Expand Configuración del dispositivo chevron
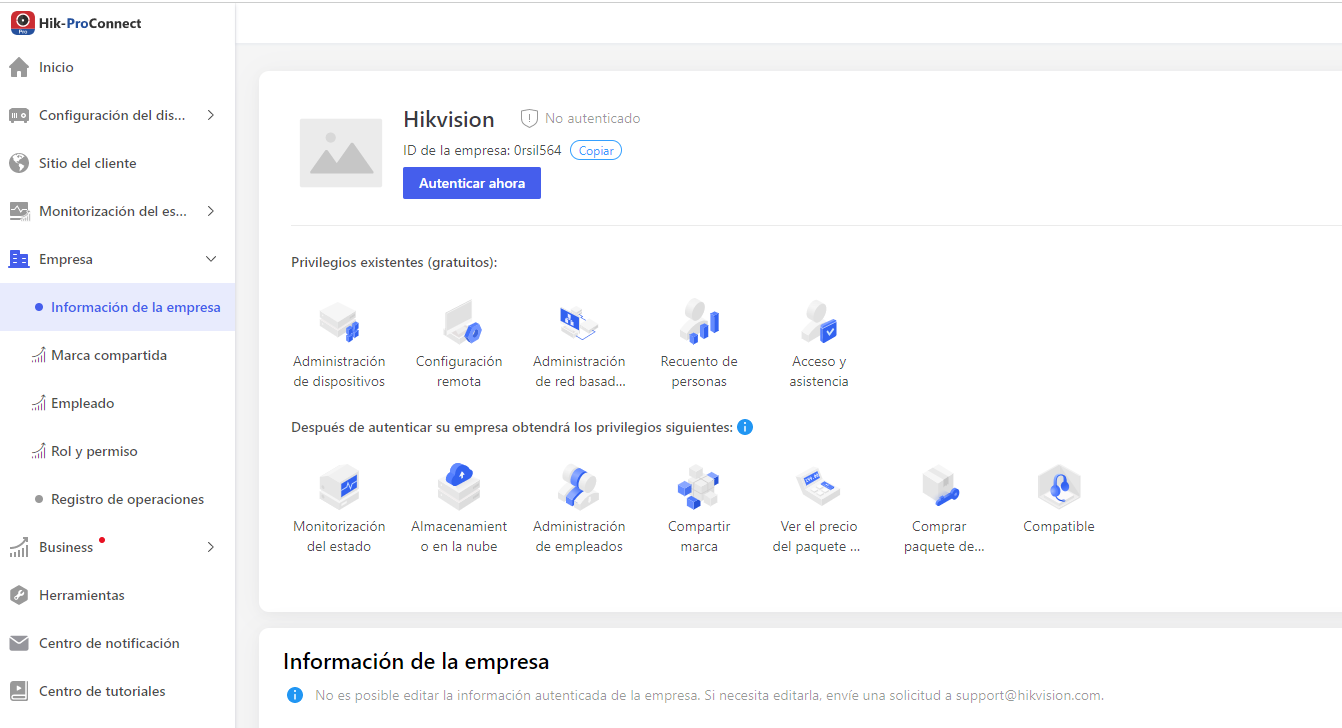The width and height of the screenshot is (1342, 728). (211, 115)
